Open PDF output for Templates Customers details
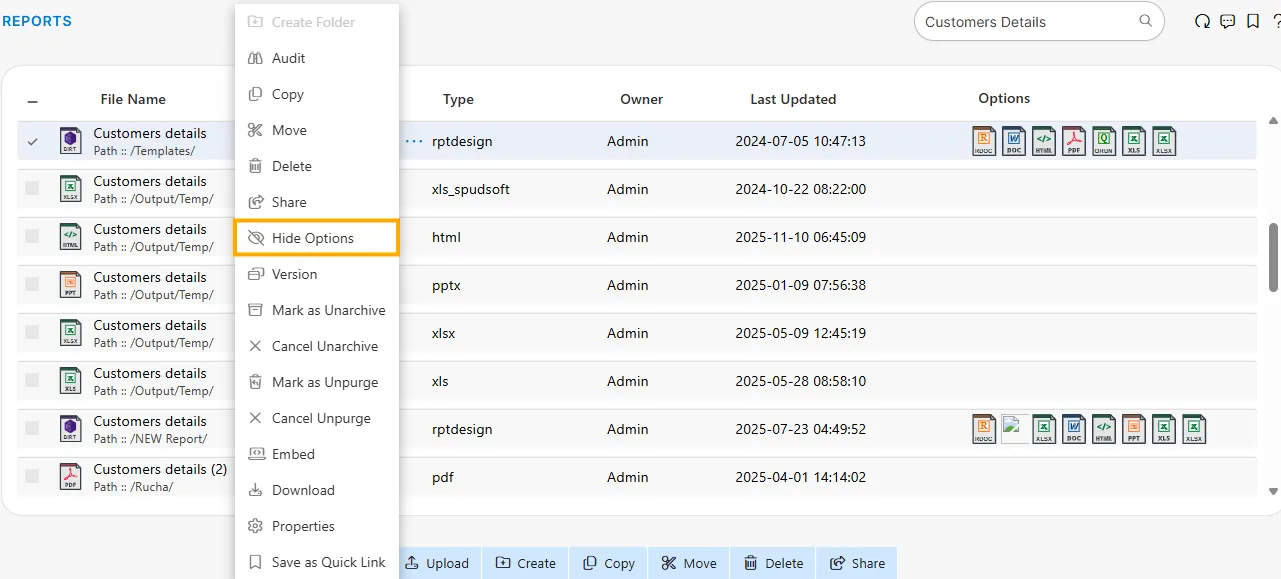The image size is (1281, 579). point(1074,141)
